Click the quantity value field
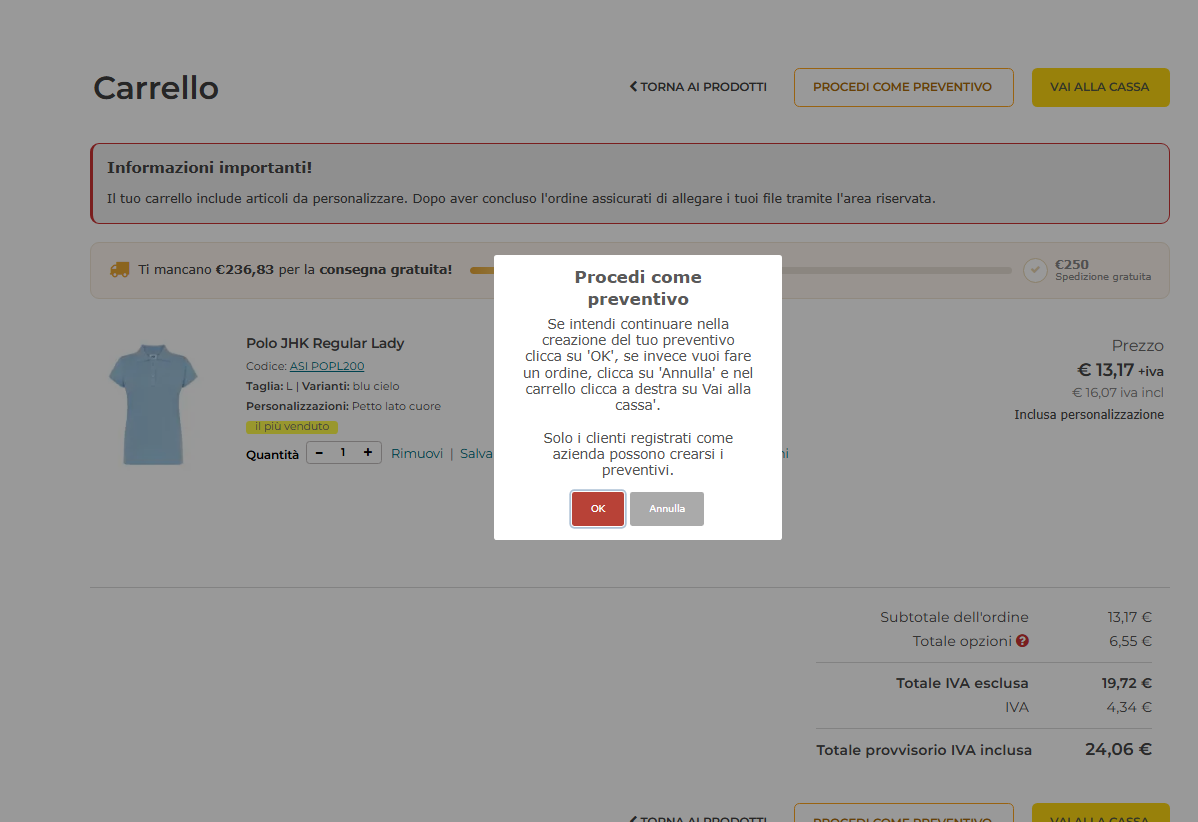 [x=343, y=453]
